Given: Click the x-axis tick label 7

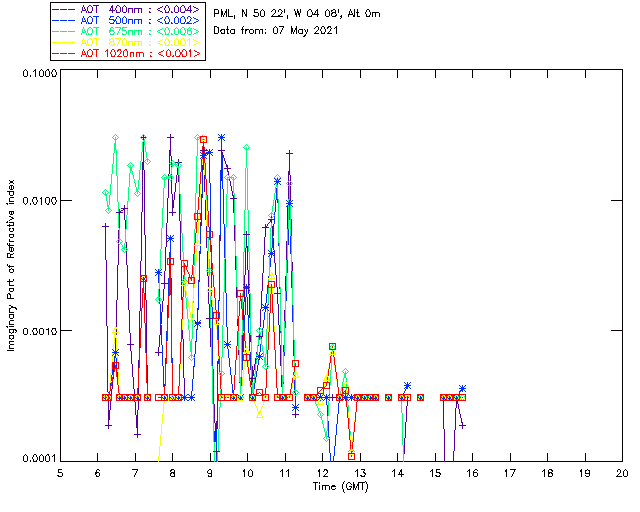Looking at the screenshot, I should pos(135,473).
